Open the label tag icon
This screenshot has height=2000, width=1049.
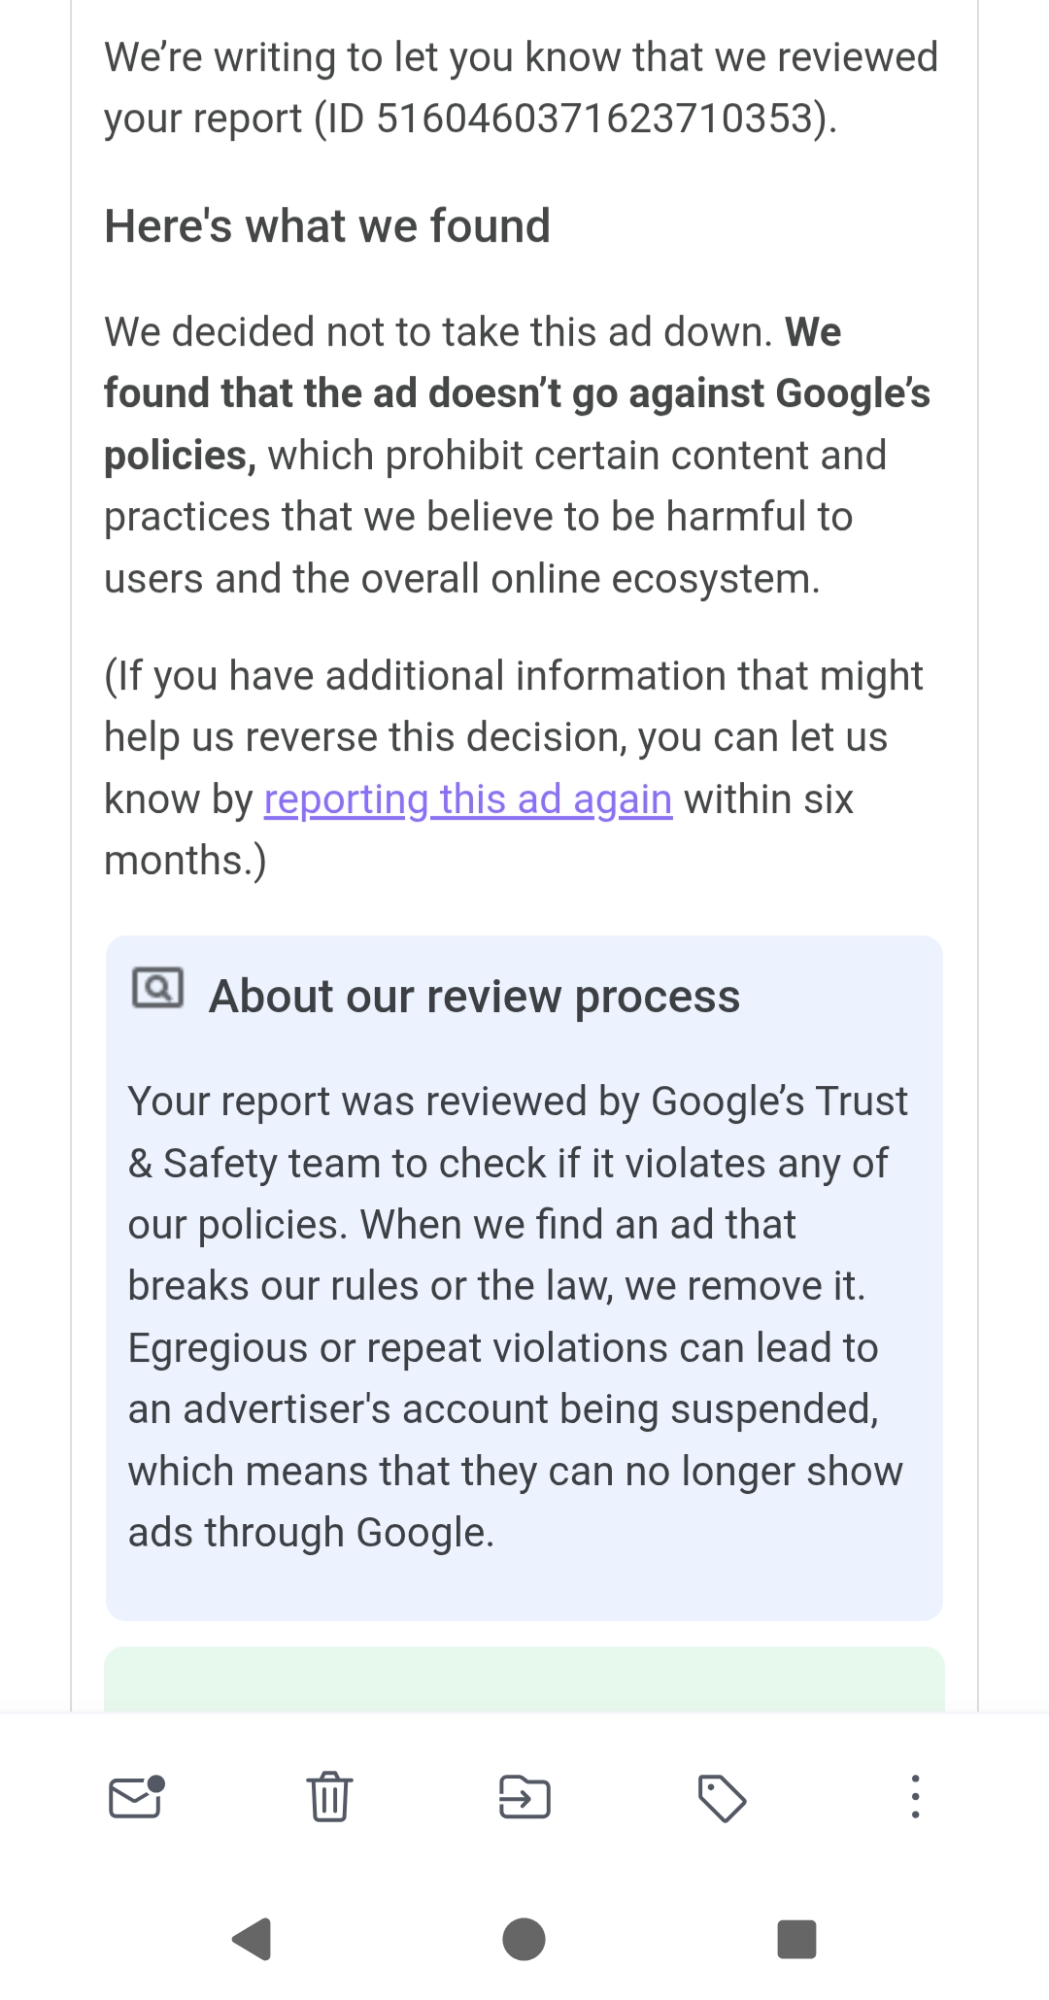721,1798
